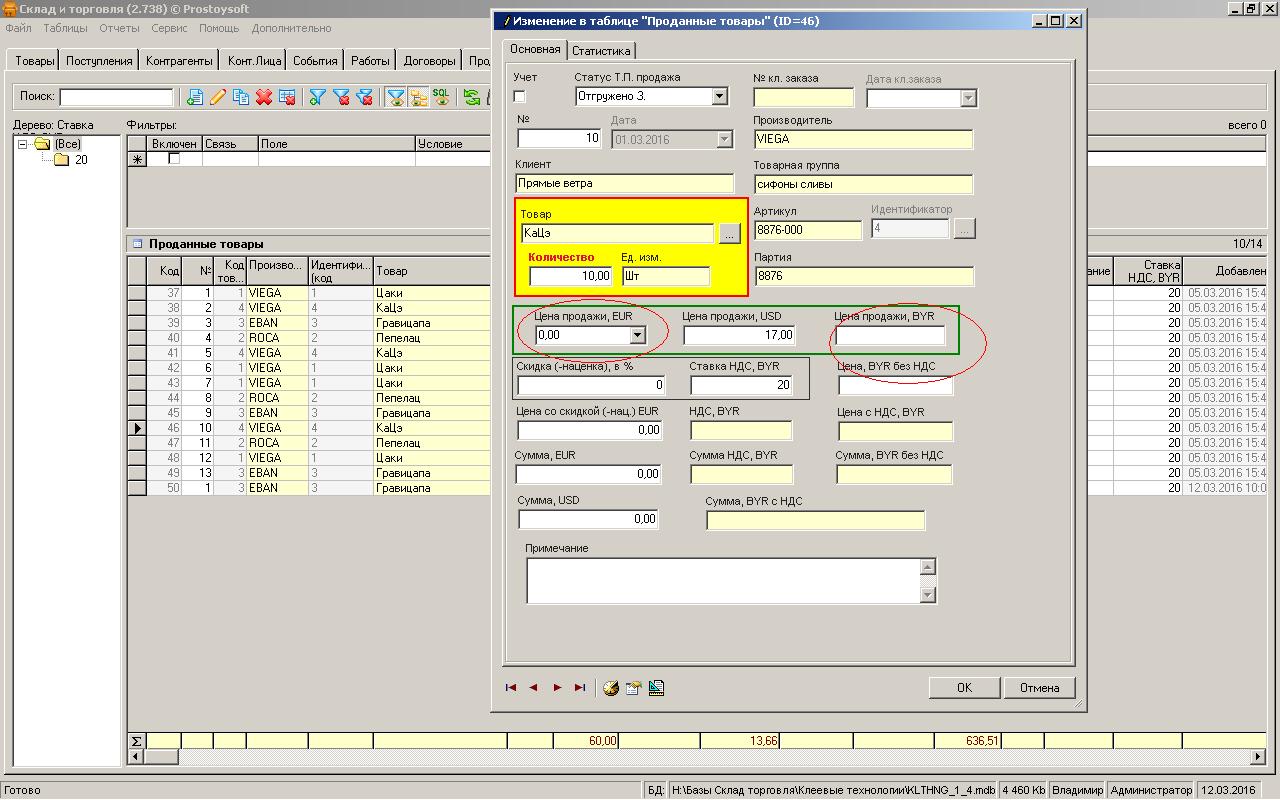Click the Цена продажи, USD field
This screenshot has width=1280, height=800.
coord(740,335)
